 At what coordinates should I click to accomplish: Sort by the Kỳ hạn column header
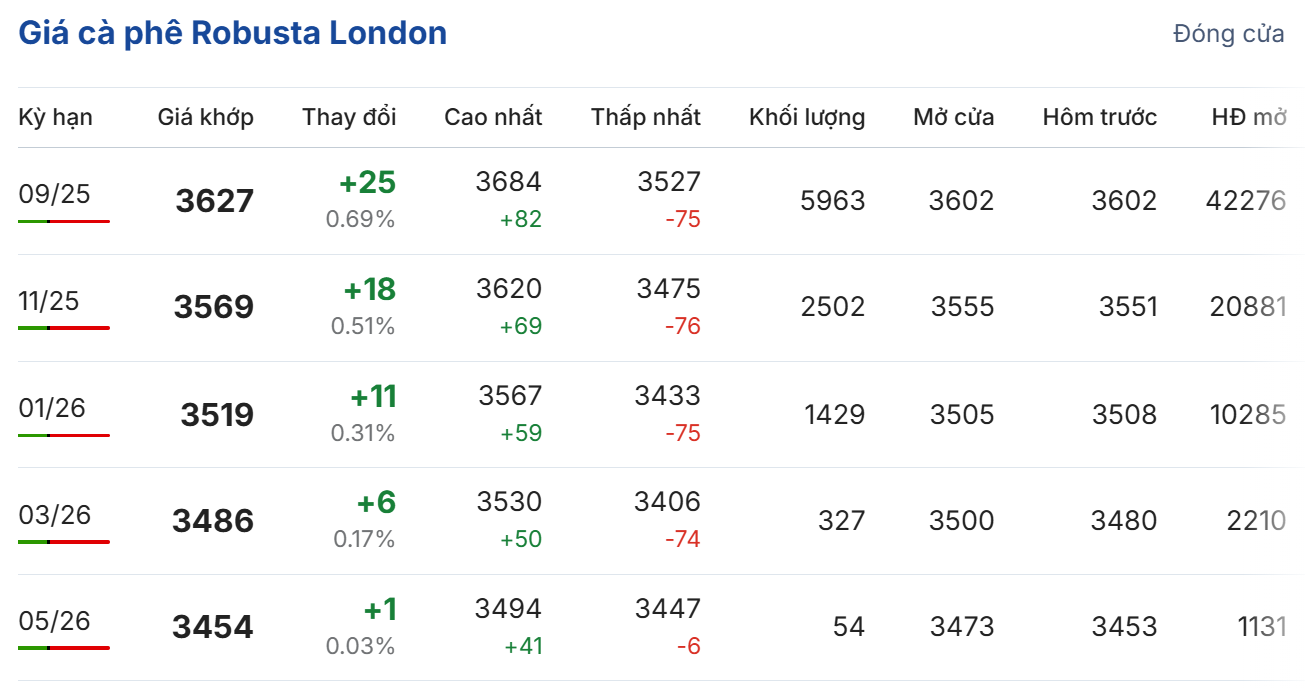point(55,117)
